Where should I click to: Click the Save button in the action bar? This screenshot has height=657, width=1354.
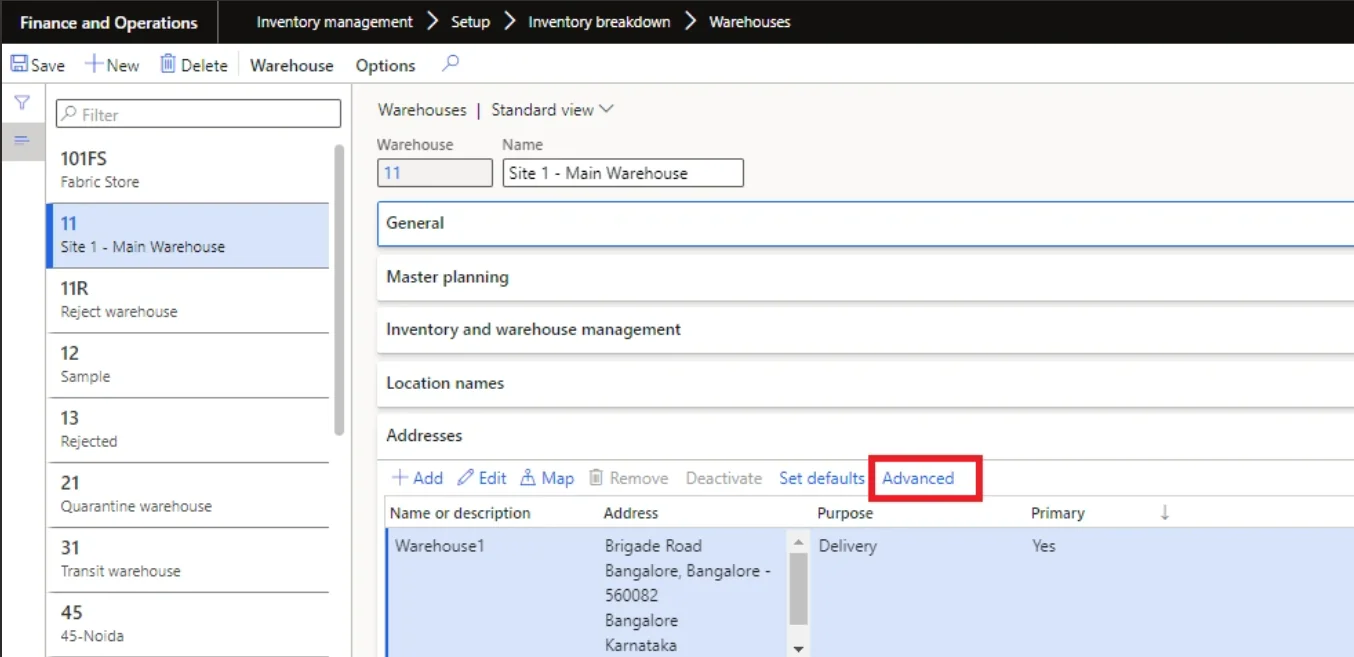click(37, 65)
